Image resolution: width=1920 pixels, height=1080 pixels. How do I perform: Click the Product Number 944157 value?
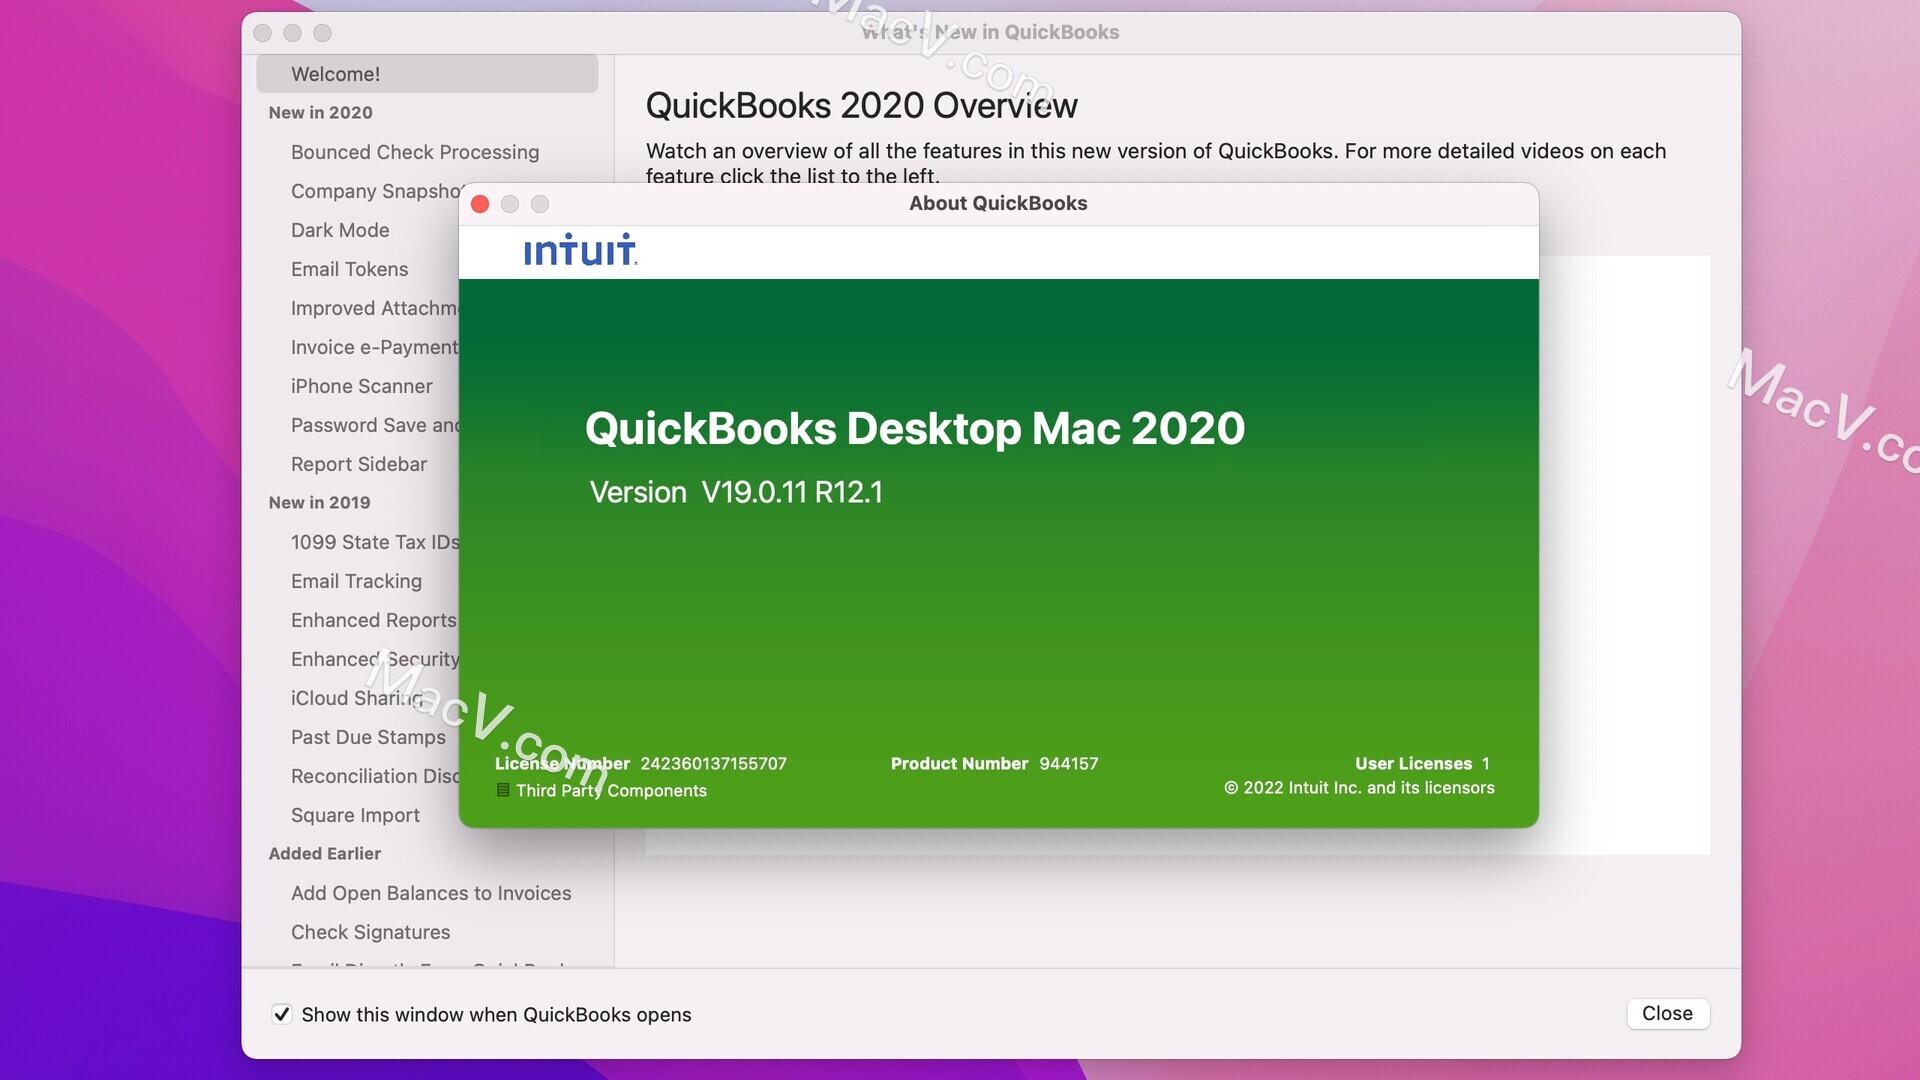coord(1068,763)
